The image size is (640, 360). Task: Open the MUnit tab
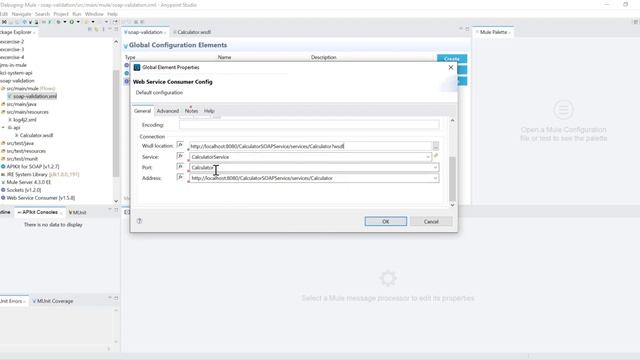coord(78,212)
